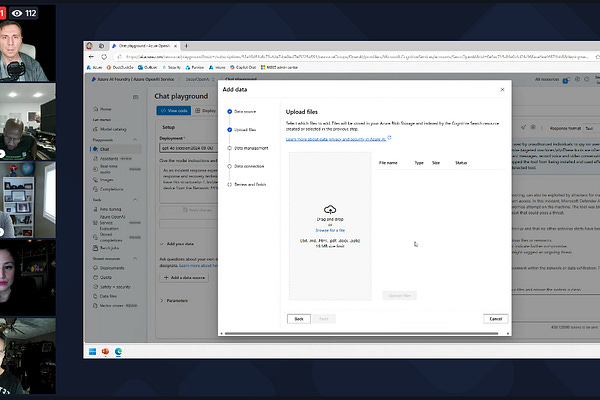Open the Security bookmark
Viewport: 600px width, 400px height.
[171, 67]
